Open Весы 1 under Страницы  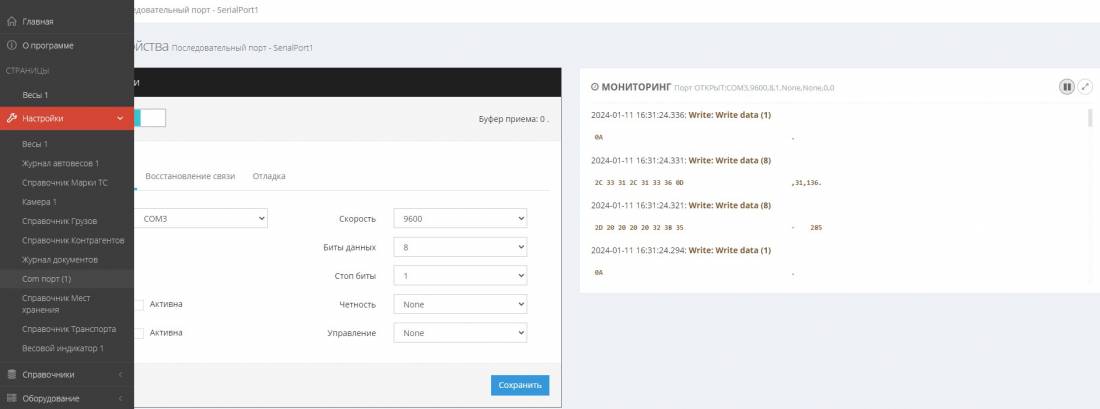(35, 95)
